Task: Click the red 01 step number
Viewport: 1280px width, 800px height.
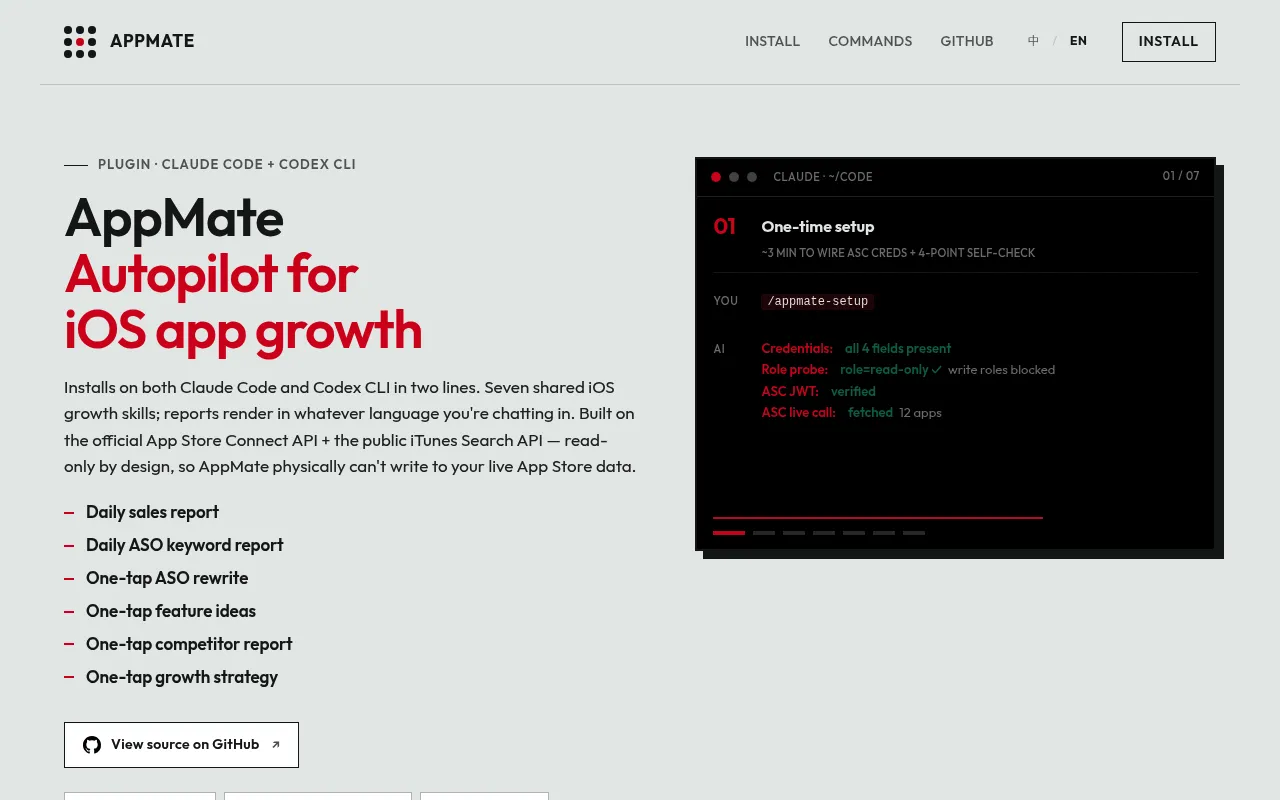Action: click(725, 227)
